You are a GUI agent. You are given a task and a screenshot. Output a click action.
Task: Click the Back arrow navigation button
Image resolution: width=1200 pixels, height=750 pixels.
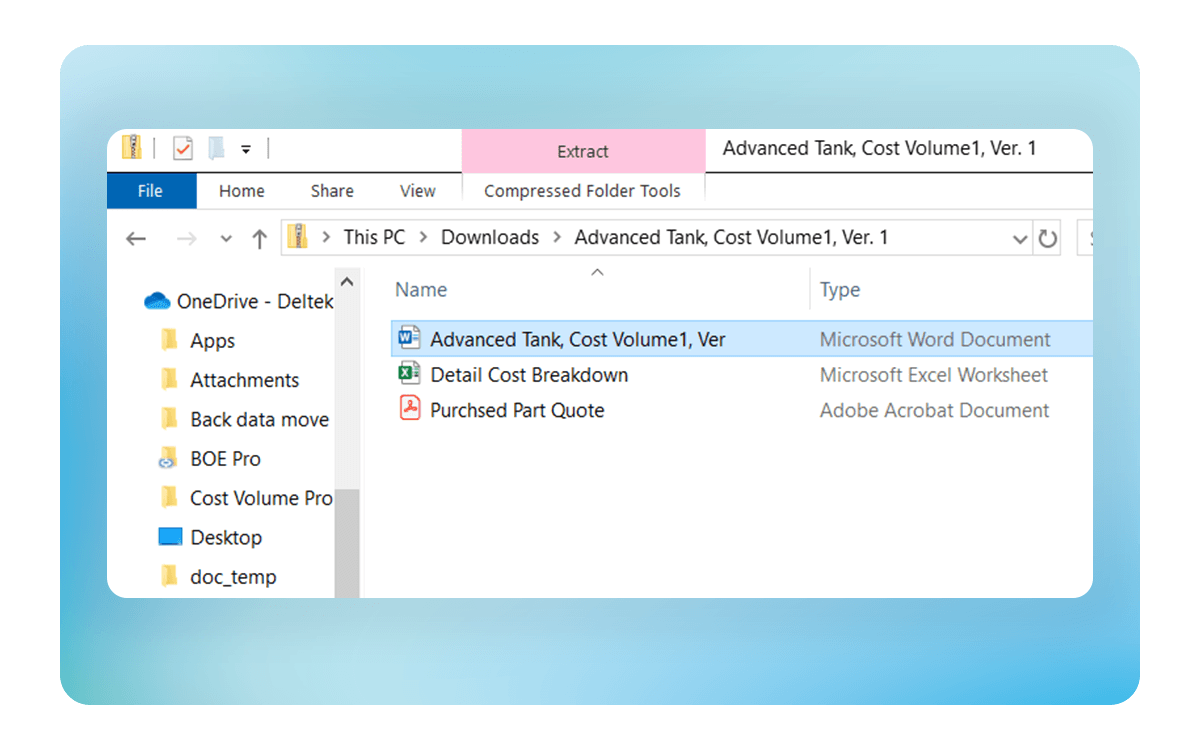pos(136,239)
